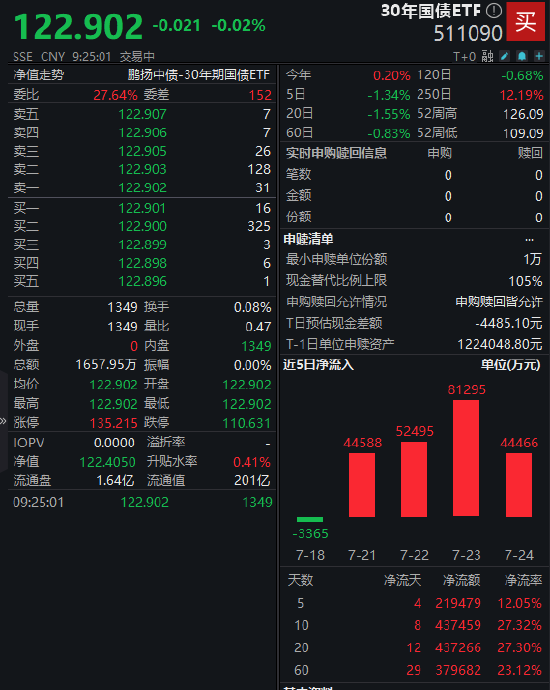This screenshot has height=690, width=550.
Task: Click the 近5日净流入 section header
Action: click(x=318, y=365)
